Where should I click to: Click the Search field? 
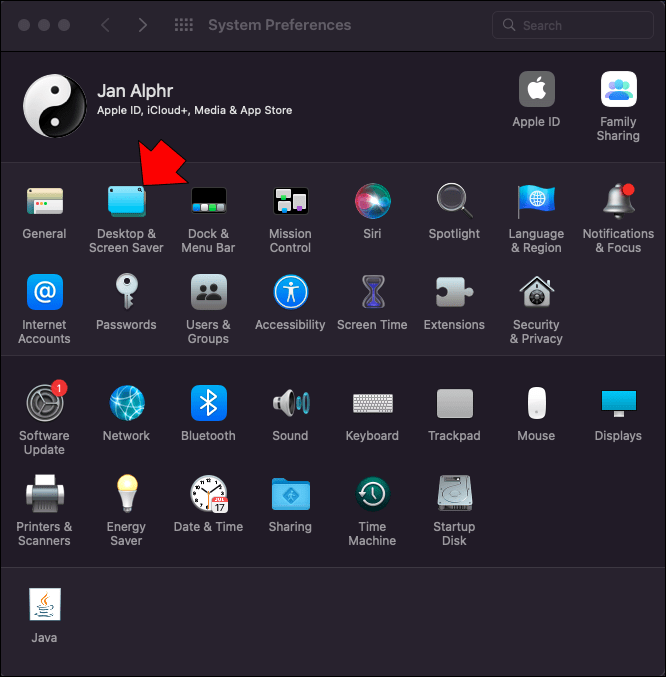point(573,25)
